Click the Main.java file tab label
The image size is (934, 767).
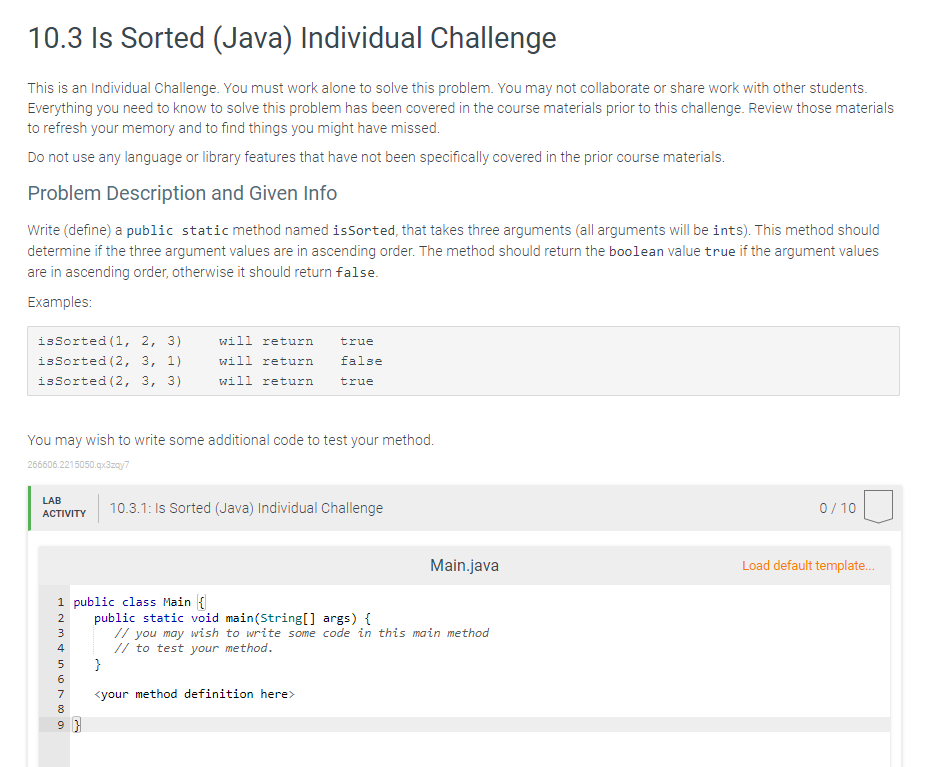click(x=463, y=565)
